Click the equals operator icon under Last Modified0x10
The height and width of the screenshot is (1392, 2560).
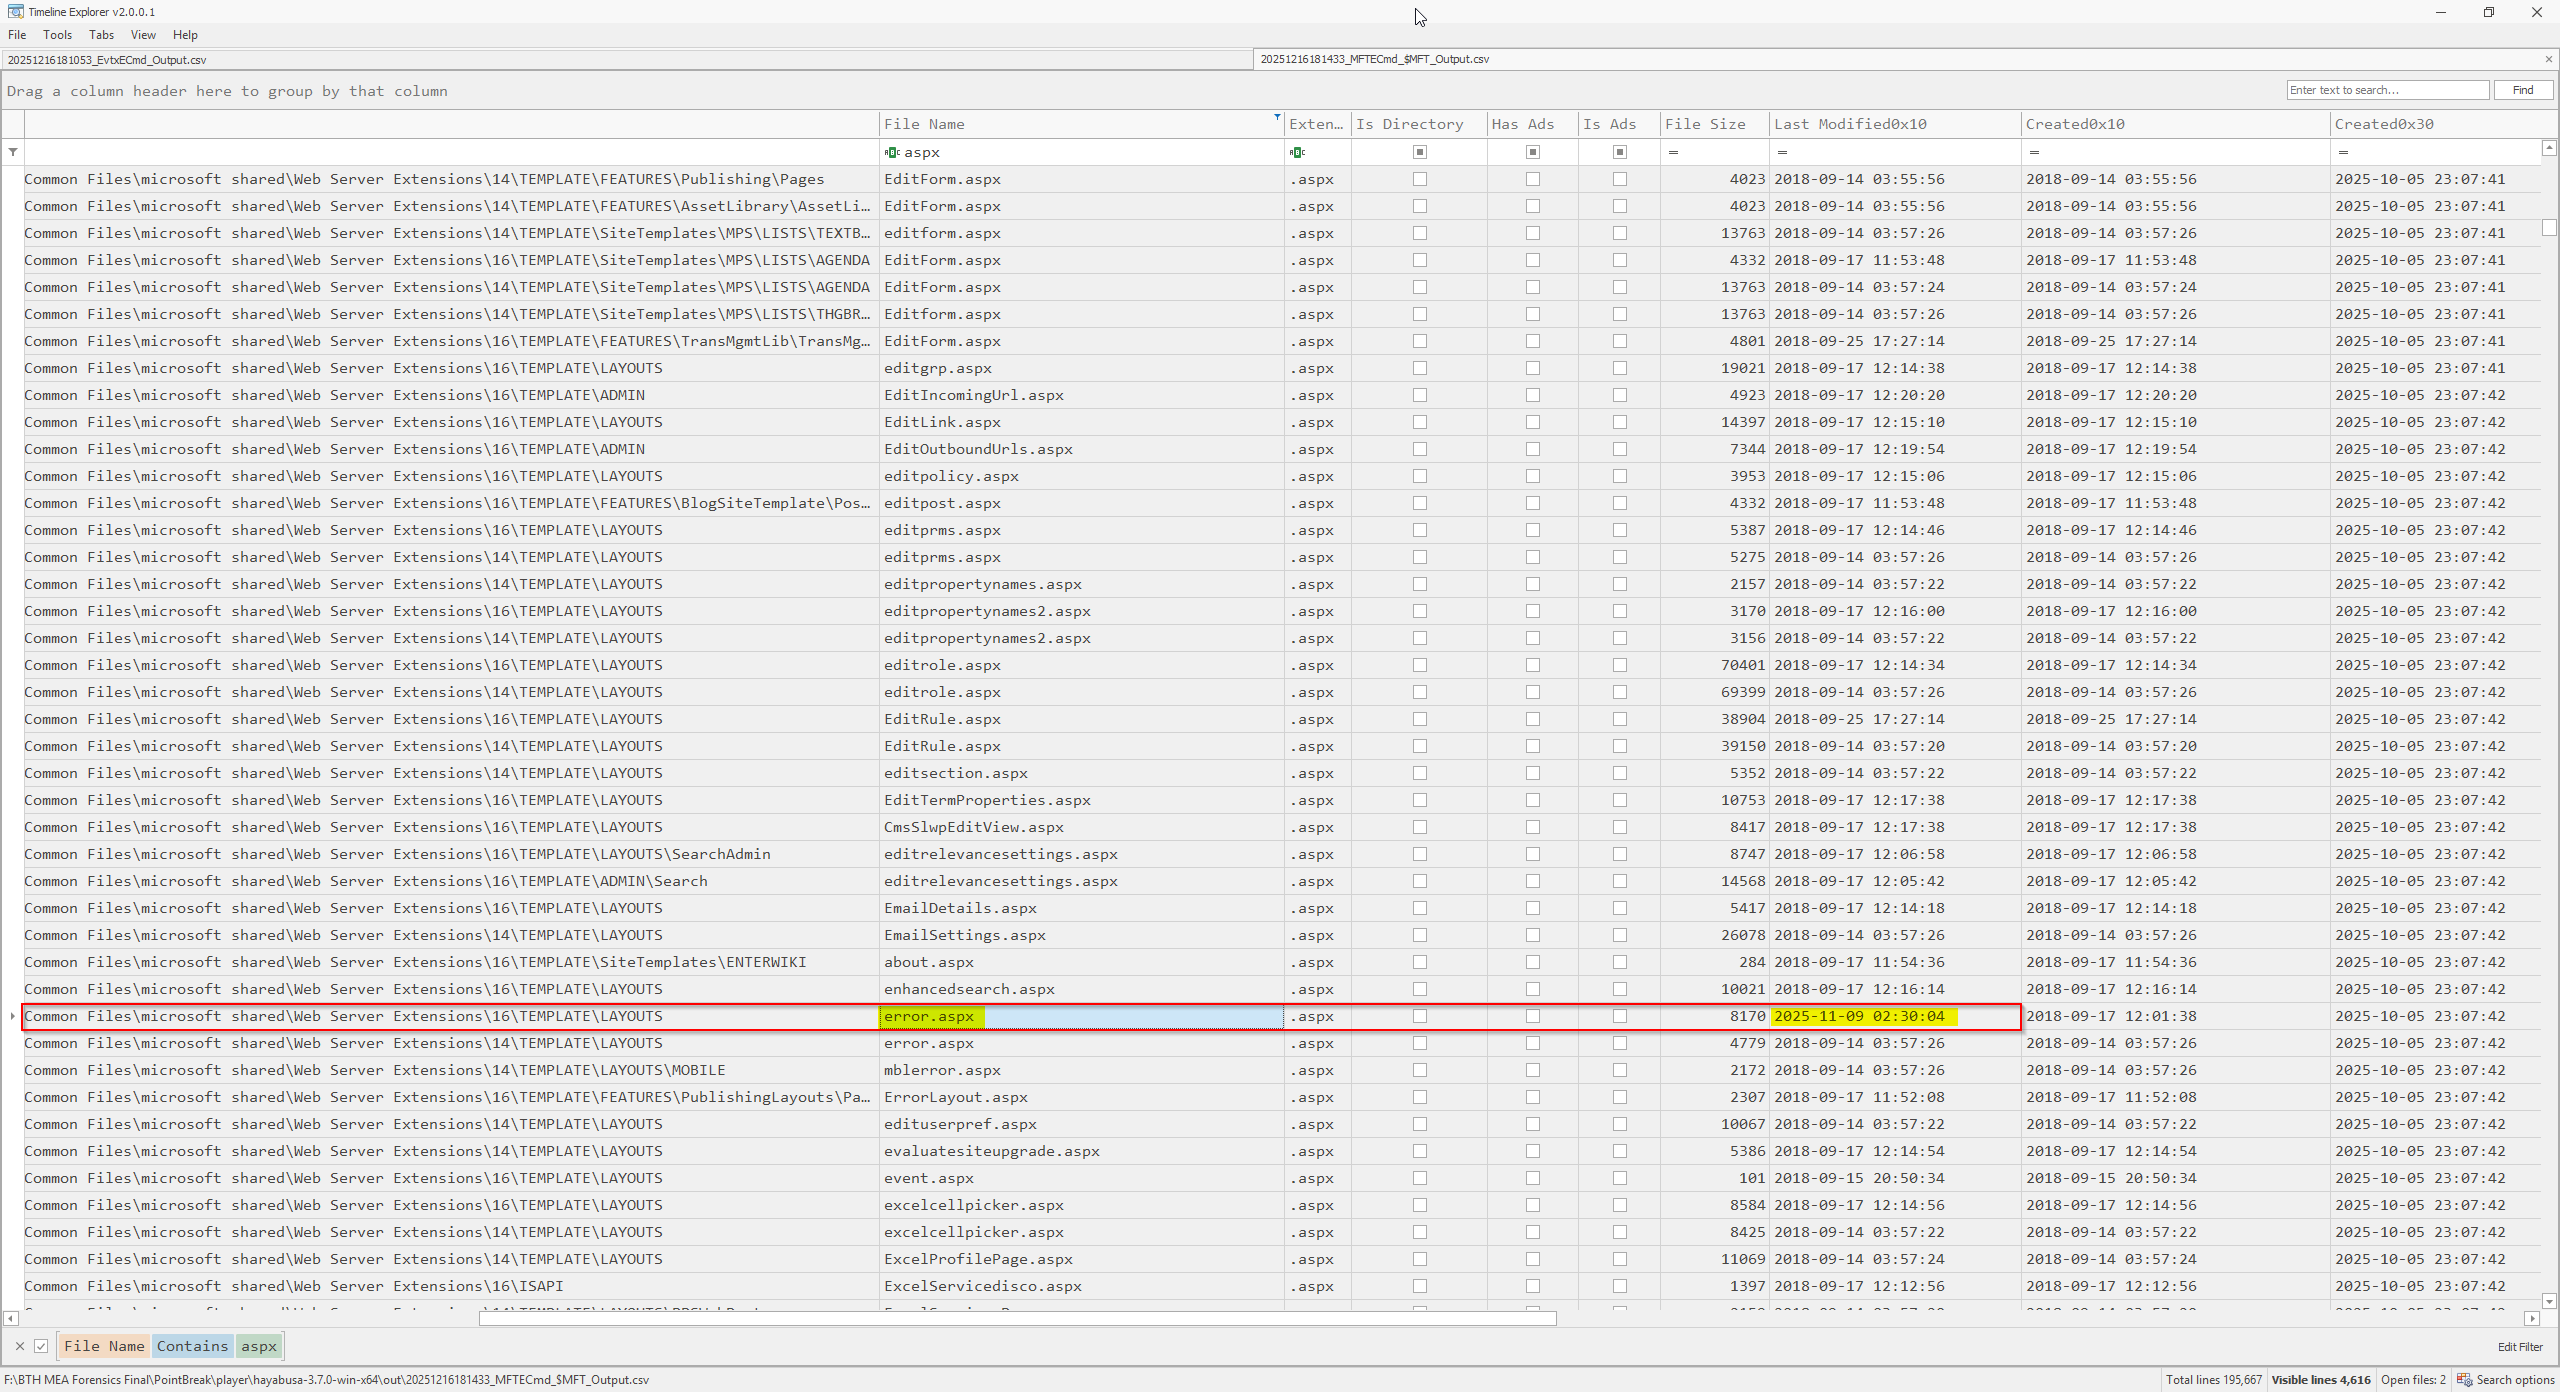coord(1782,152)
